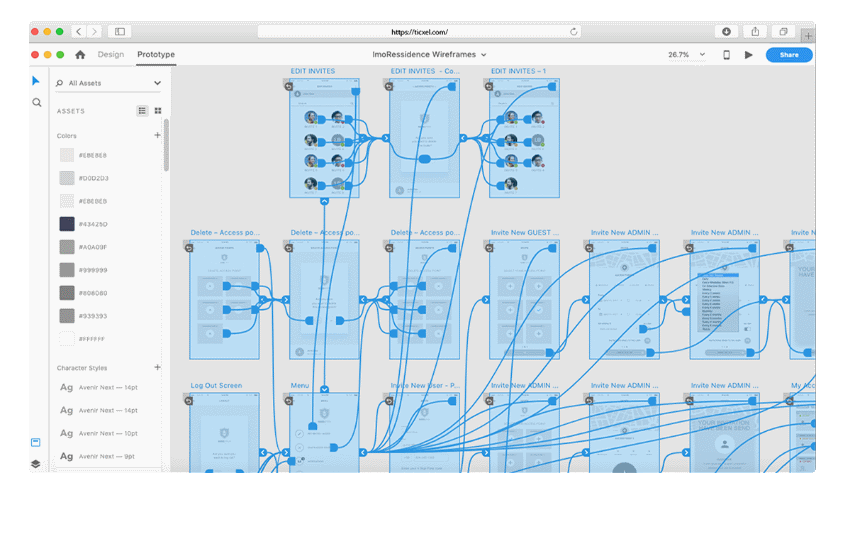Select Avenir Next 9pt character style

tap(97, 456)
